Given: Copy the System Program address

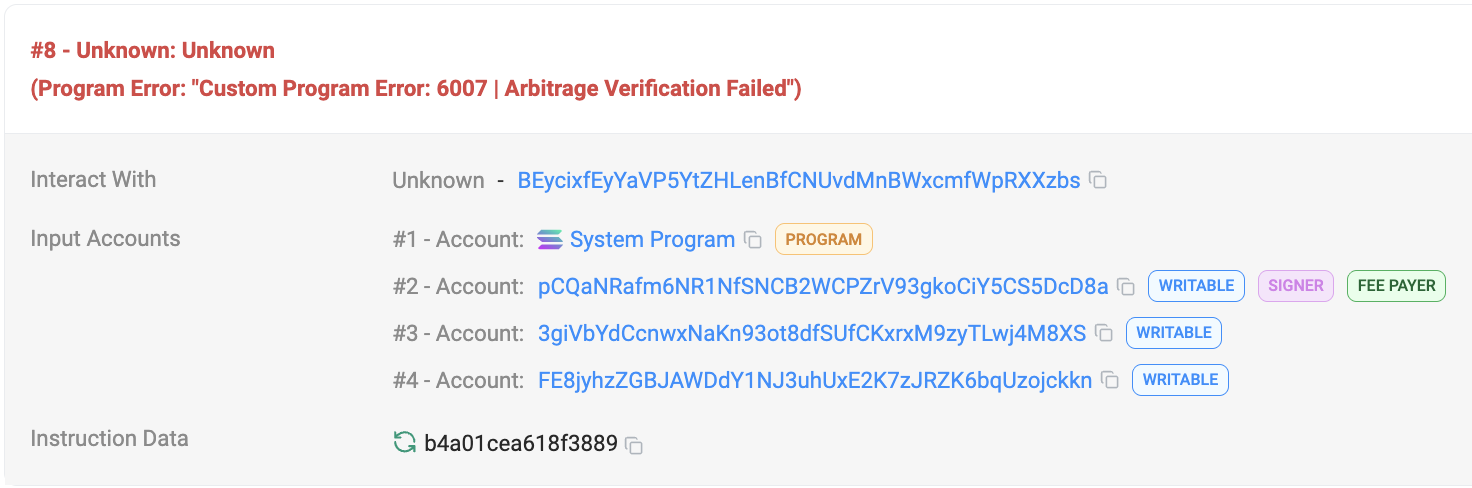Looking at the screenshot, I should [x=753, y=240].
